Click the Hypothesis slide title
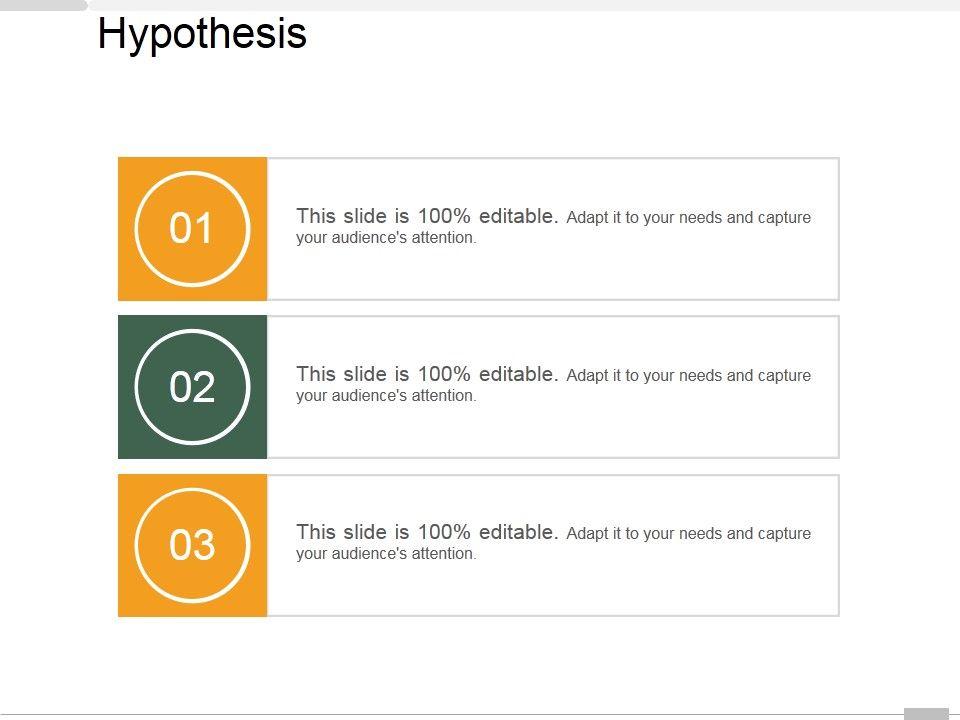The image size is (960, 720). click(x=202, y=35)
